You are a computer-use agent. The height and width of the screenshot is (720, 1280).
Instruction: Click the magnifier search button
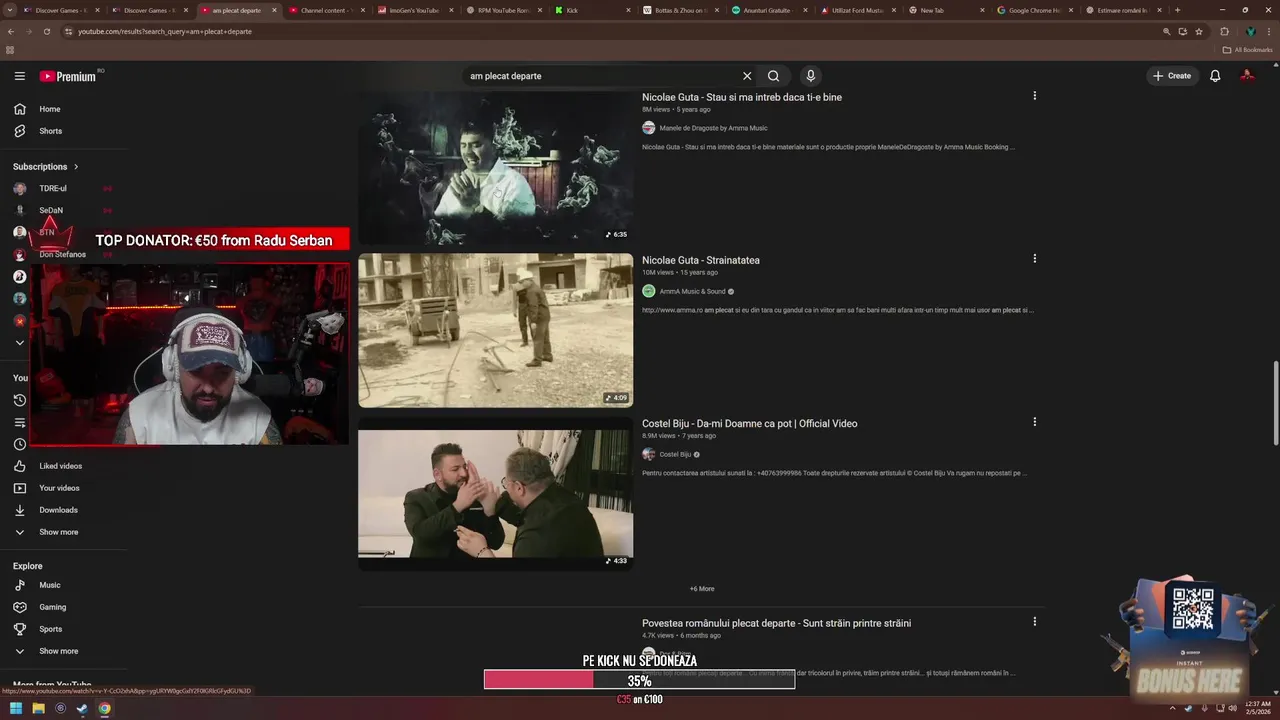pos(773,76)
